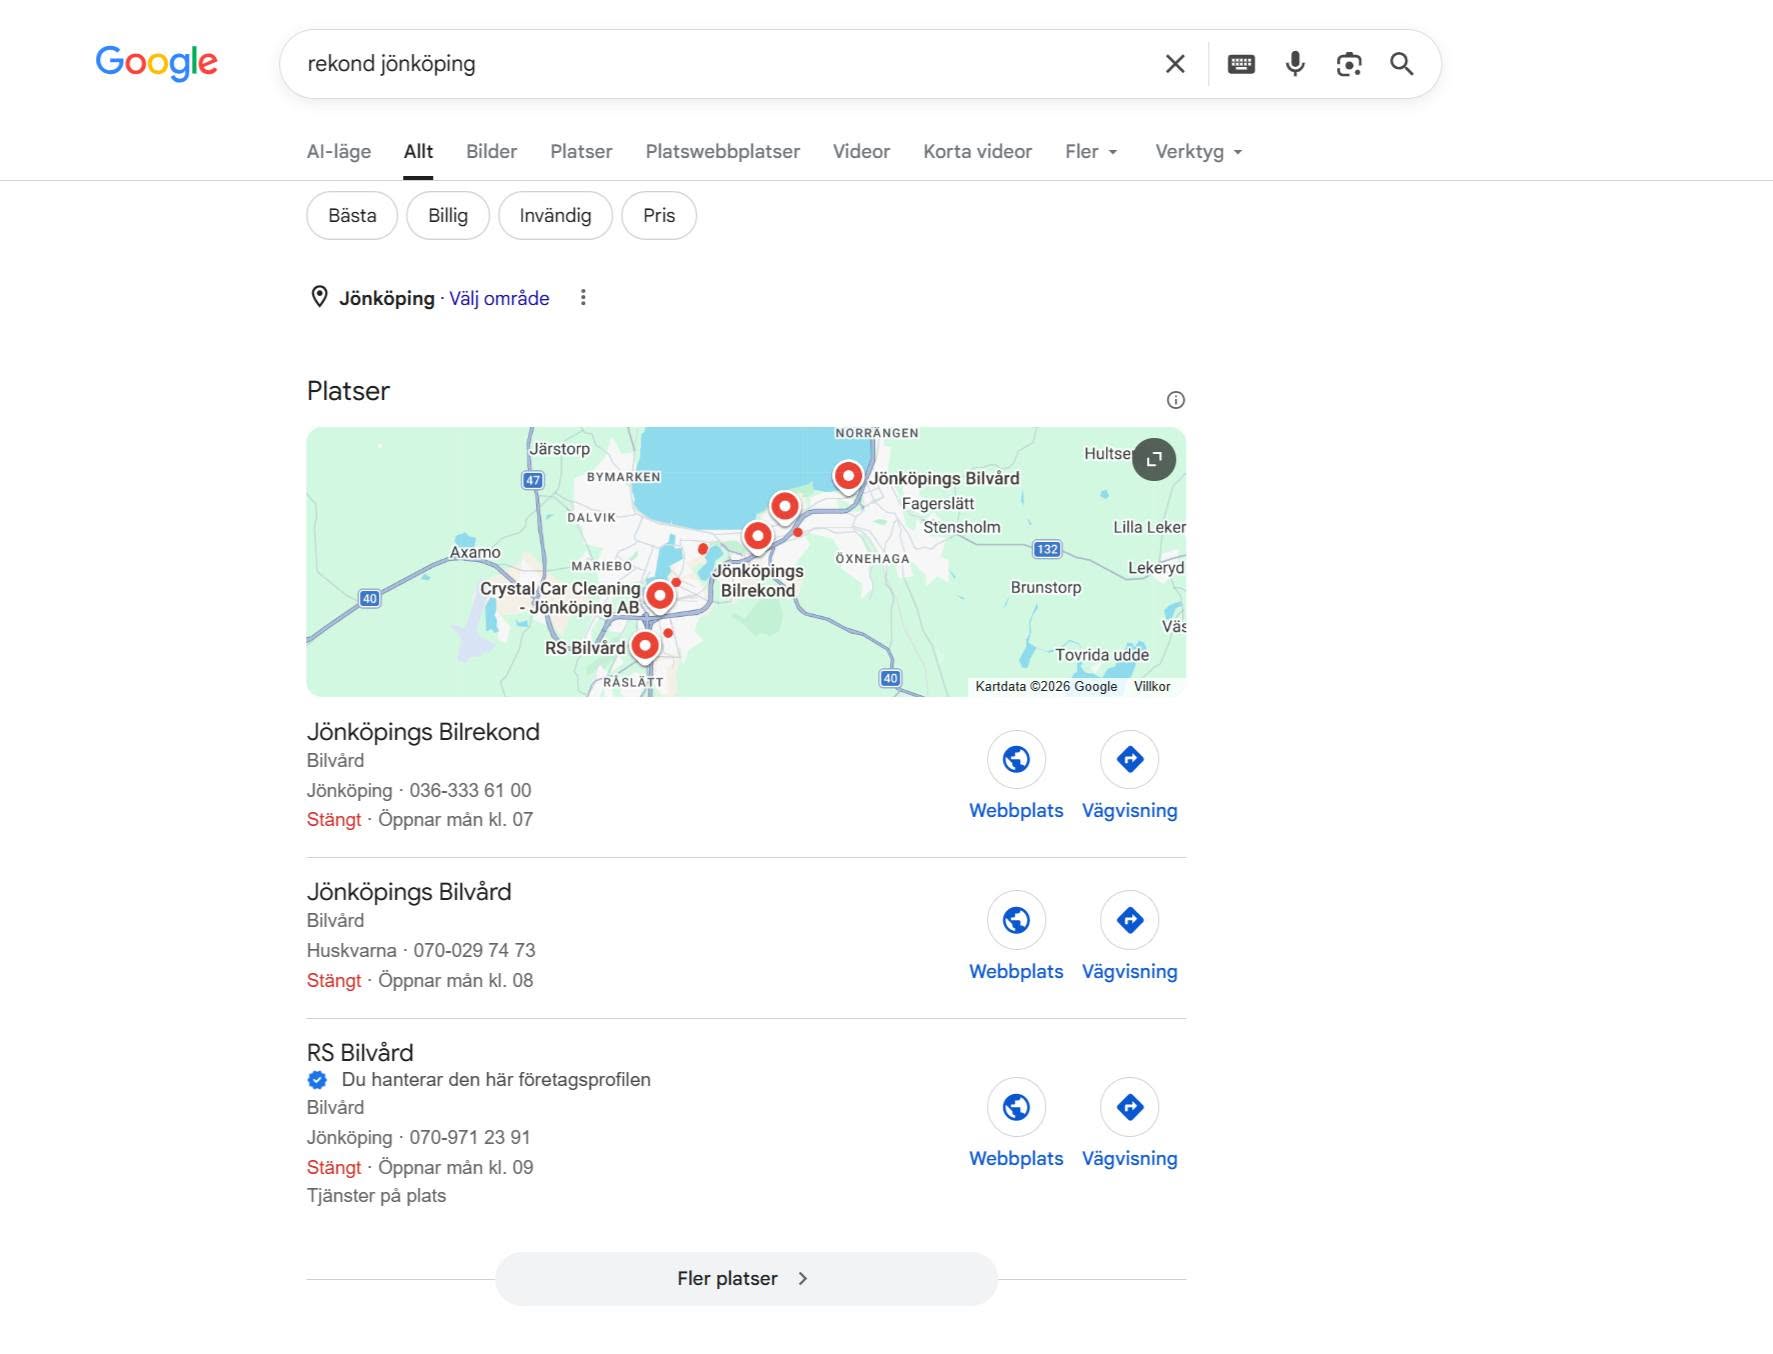Click the road 47 marker on map
The height and width of the screenshot is (1354, 1773).
(533, 480)
